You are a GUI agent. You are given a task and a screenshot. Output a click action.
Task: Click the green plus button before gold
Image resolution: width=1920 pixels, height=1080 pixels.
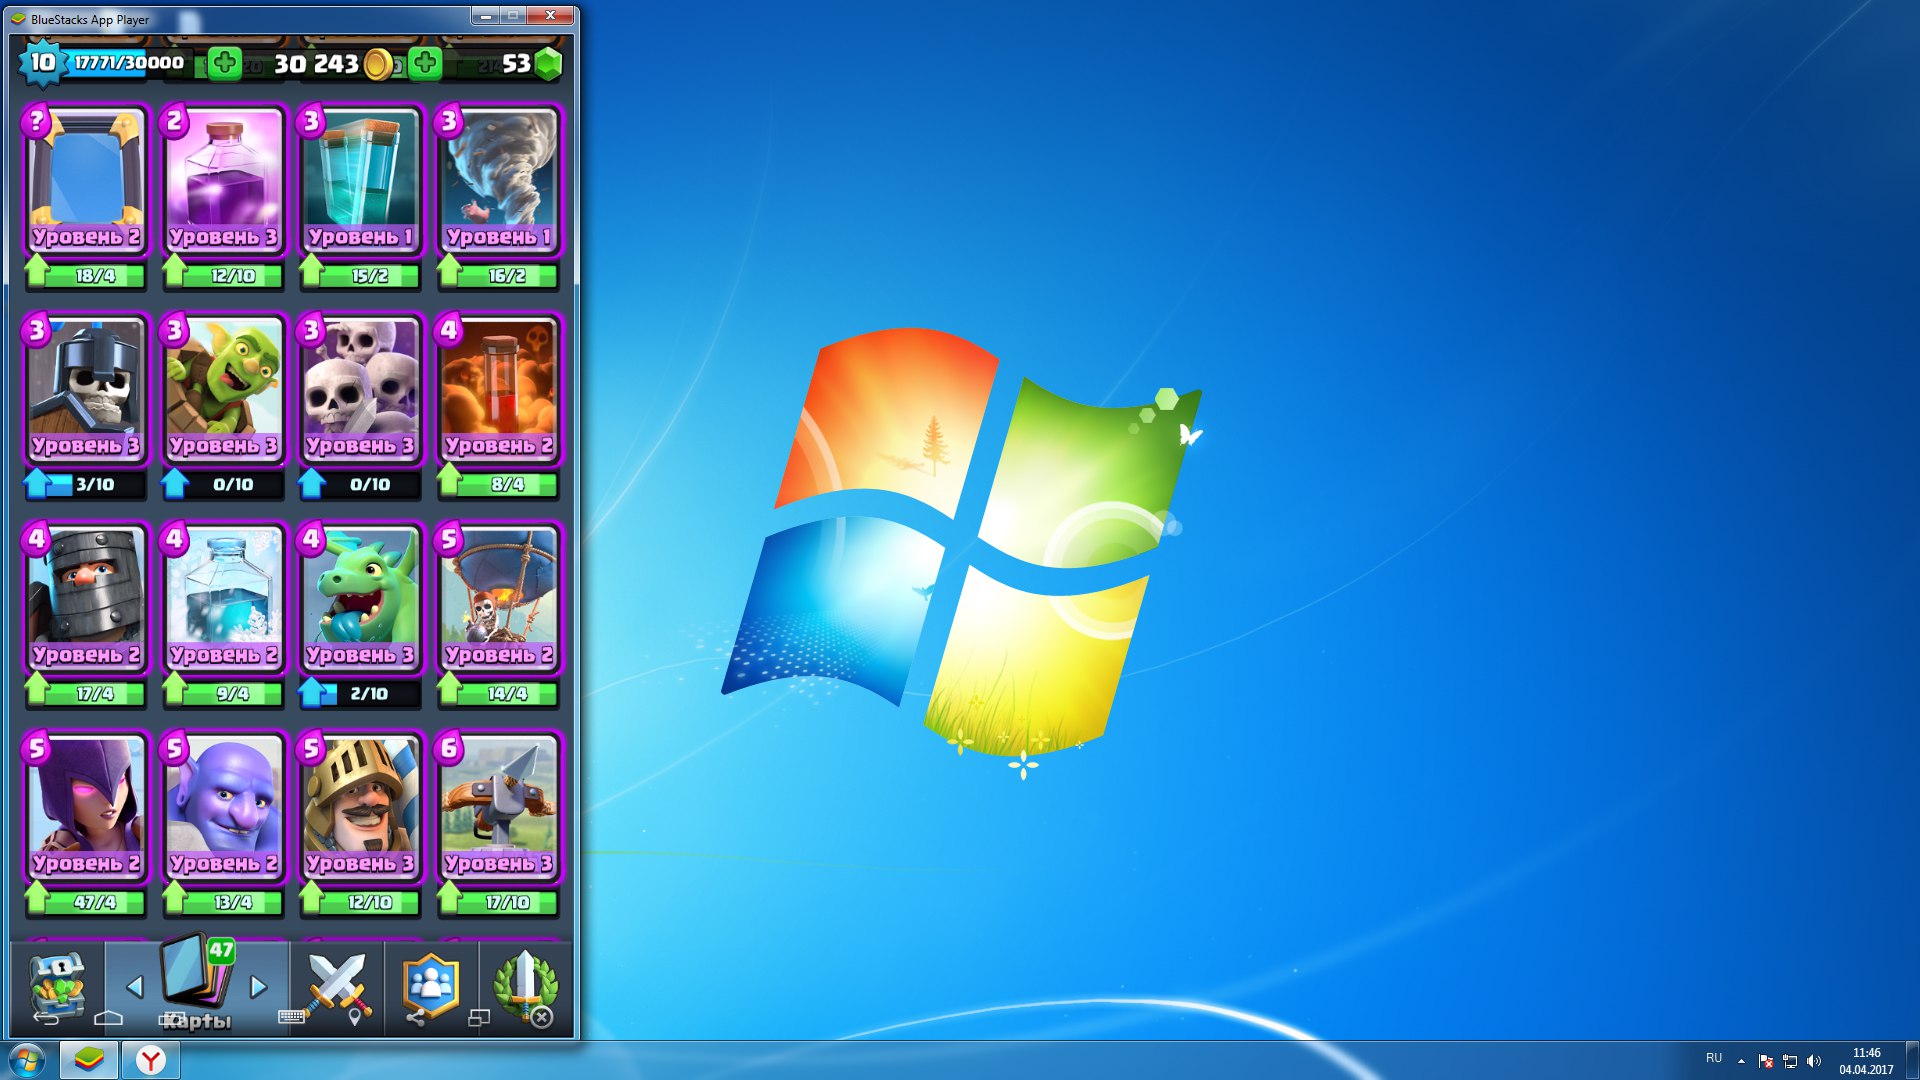[225, 63]
